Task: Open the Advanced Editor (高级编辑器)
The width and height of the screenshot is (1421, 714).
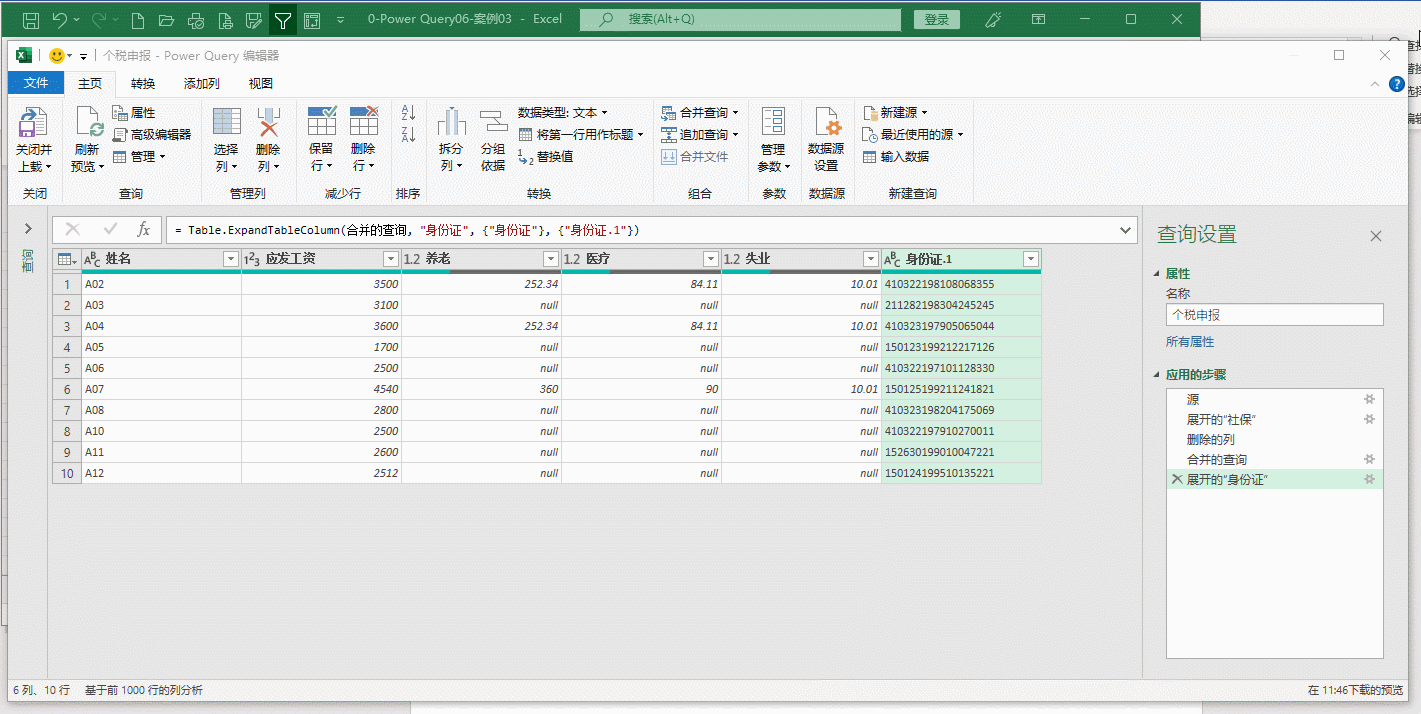Action: pos(151,134)
